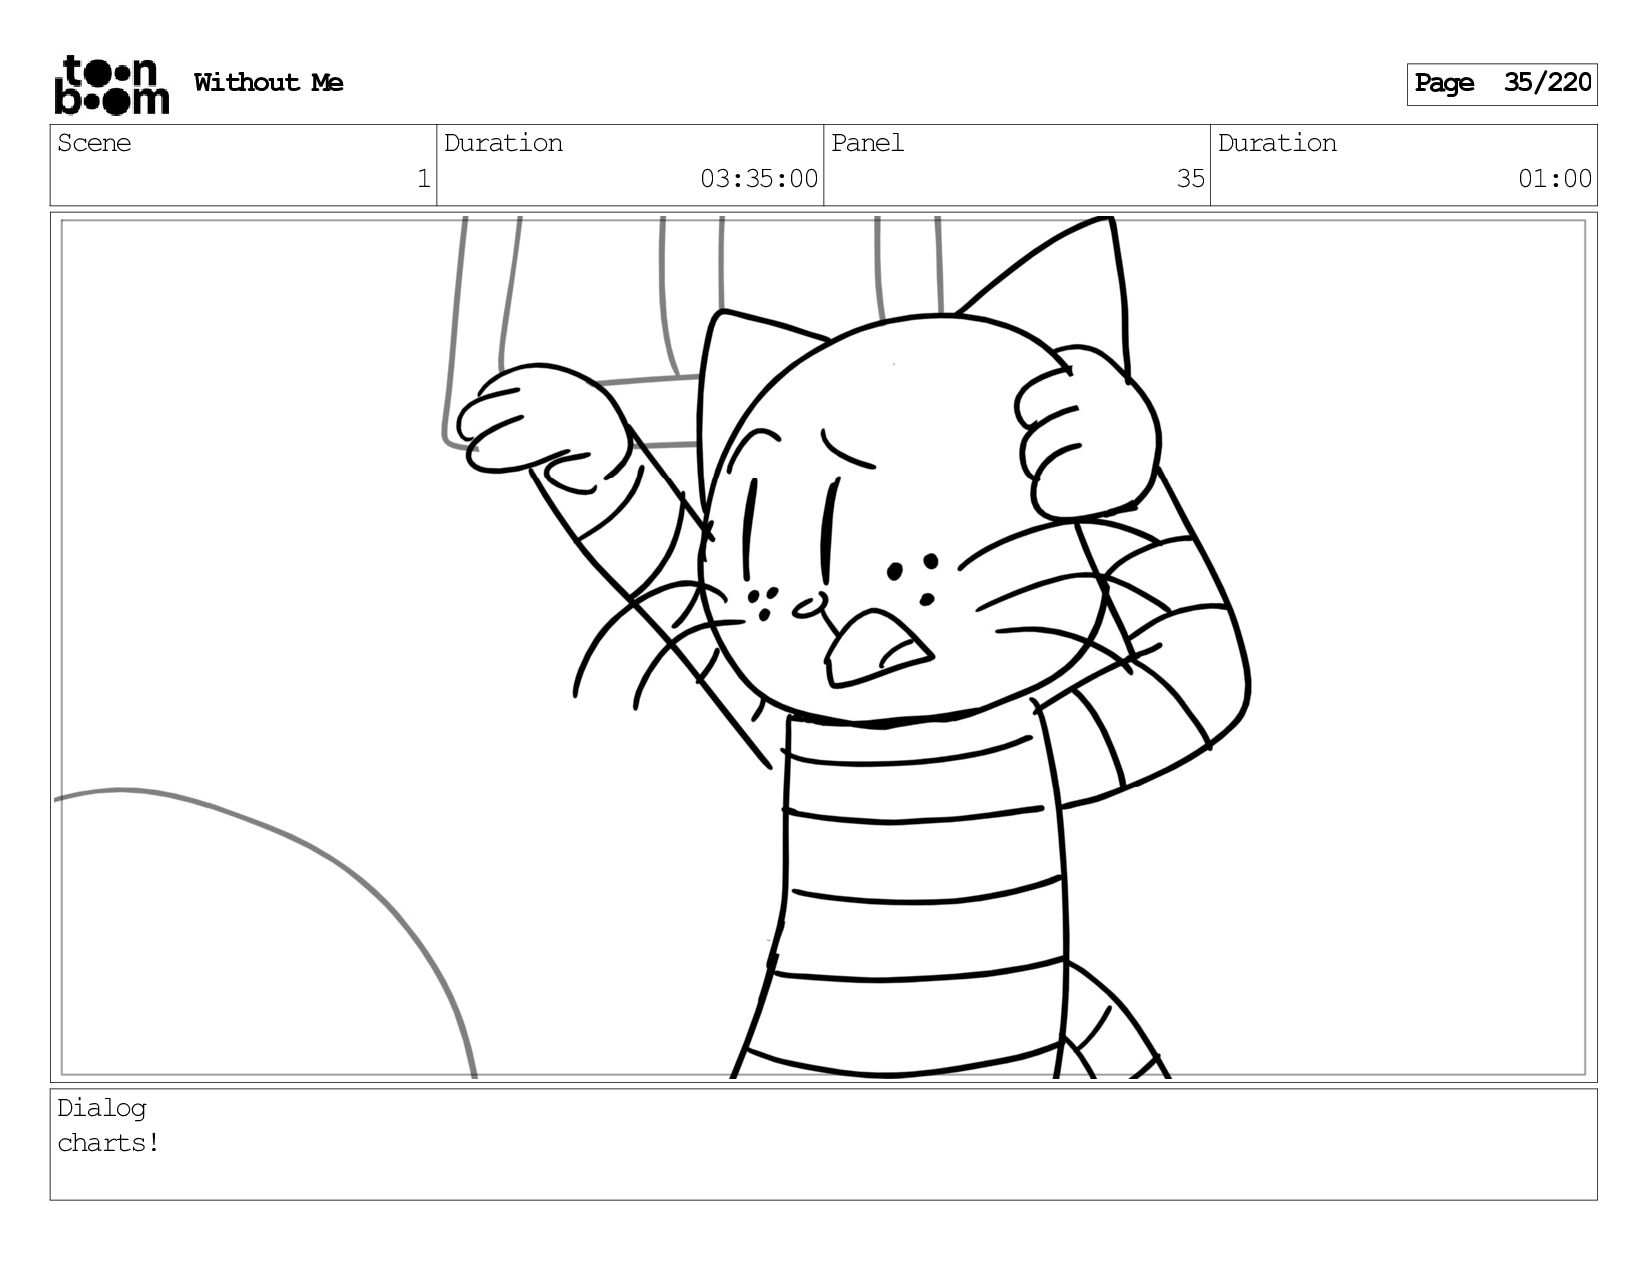Click the cat storyboard panel drawing

point(824,647)
